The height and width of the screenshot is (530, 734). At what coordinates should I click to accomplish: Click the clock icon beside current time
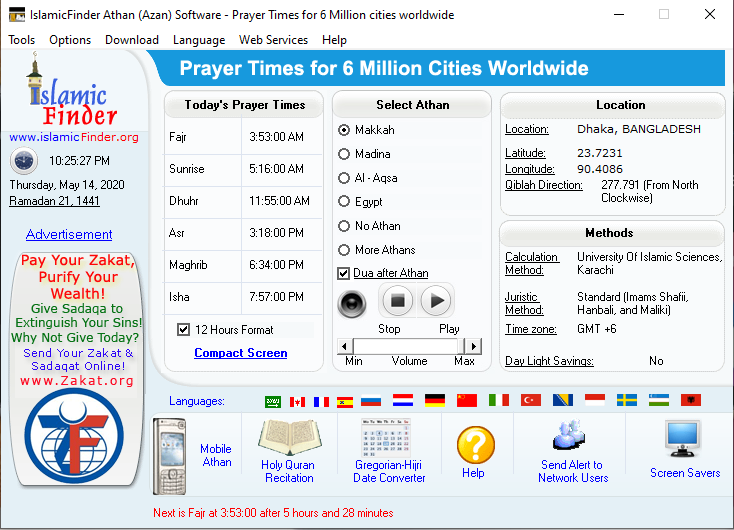(x=24, y=161)
